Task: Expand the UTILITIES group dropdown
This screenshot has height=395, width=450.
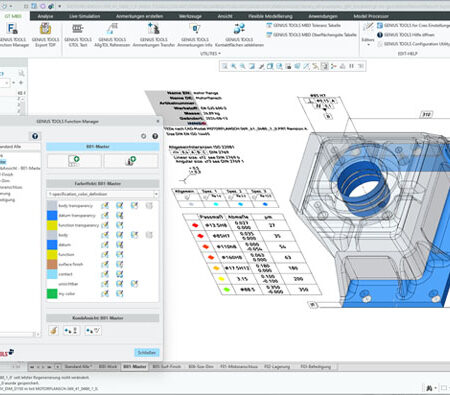Action: point(211,53)
